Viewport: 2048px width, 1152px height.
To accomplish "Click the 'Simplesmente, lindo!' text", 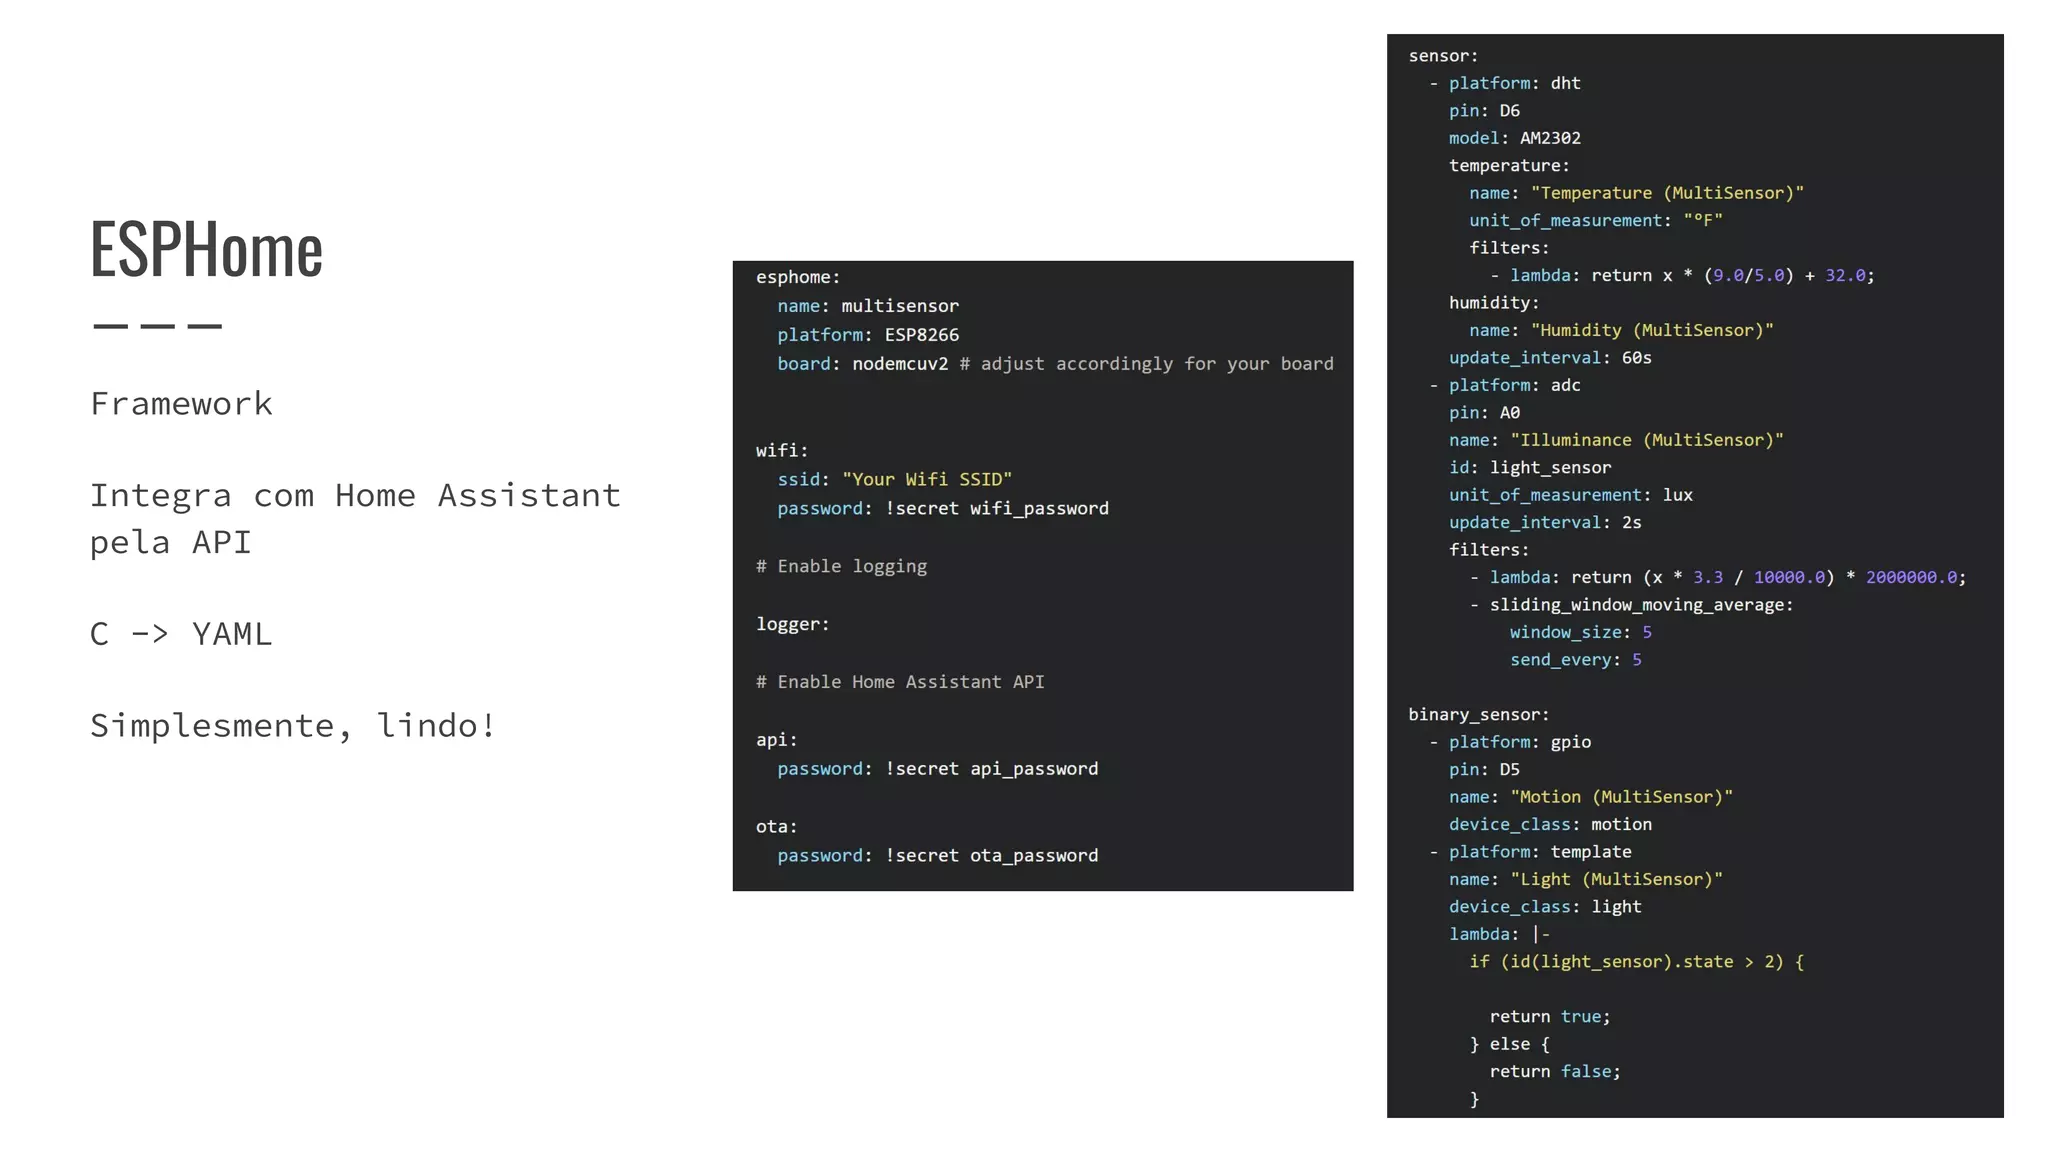I will [x=292, y=726].
